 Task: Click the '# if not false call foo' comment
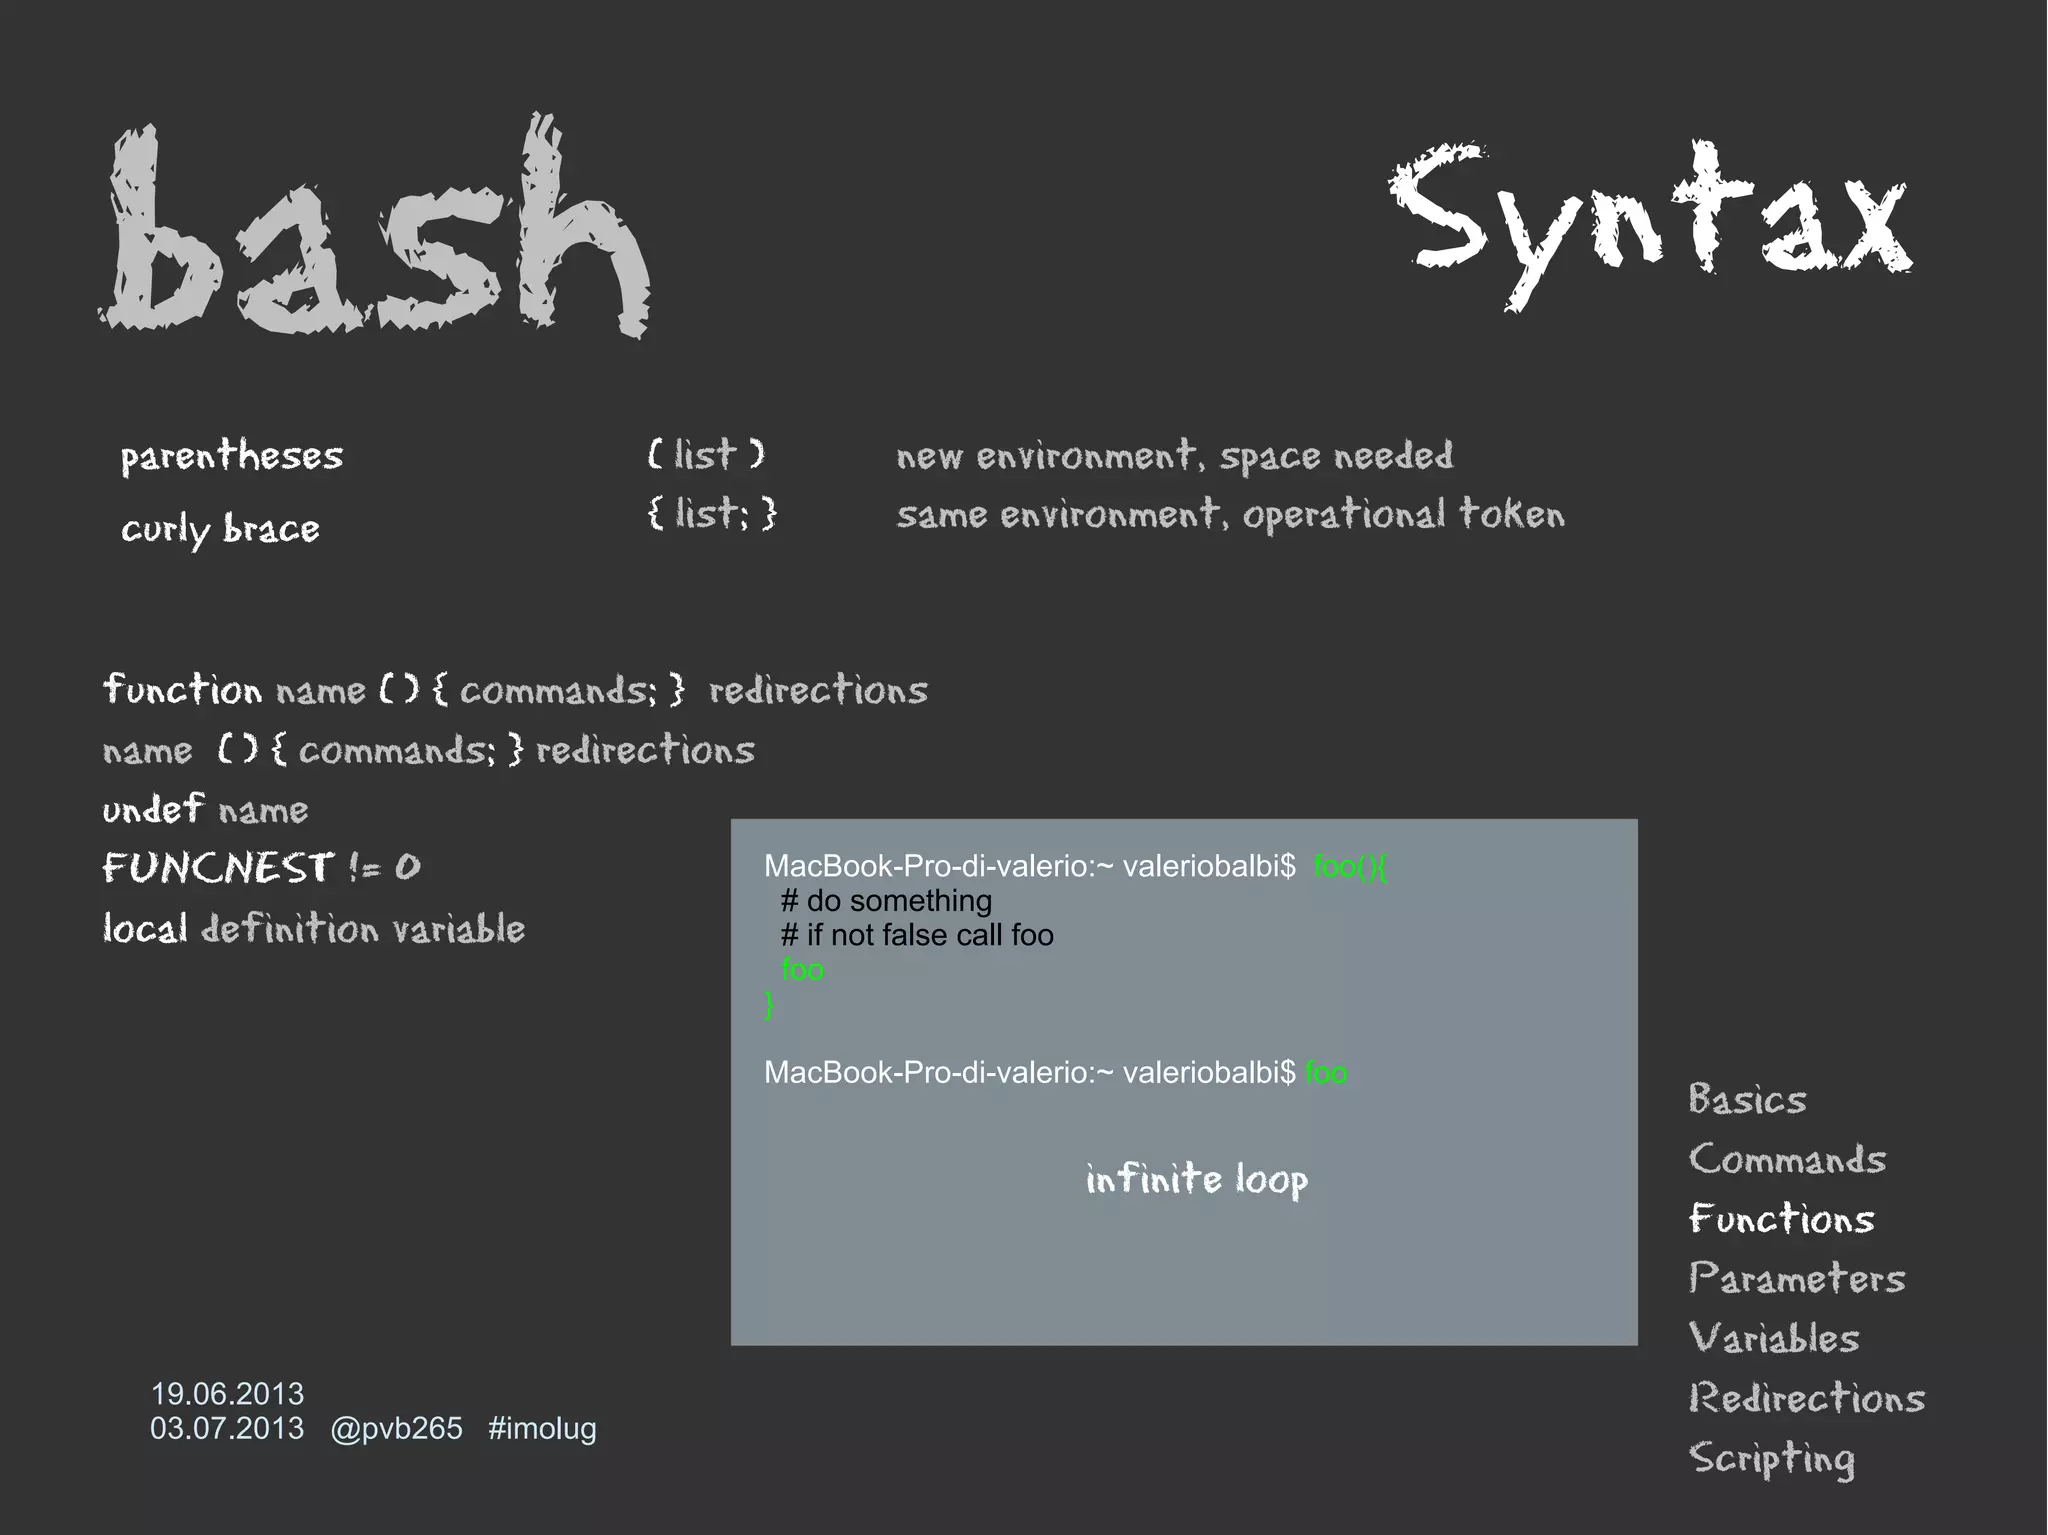[x=917, y=935]
